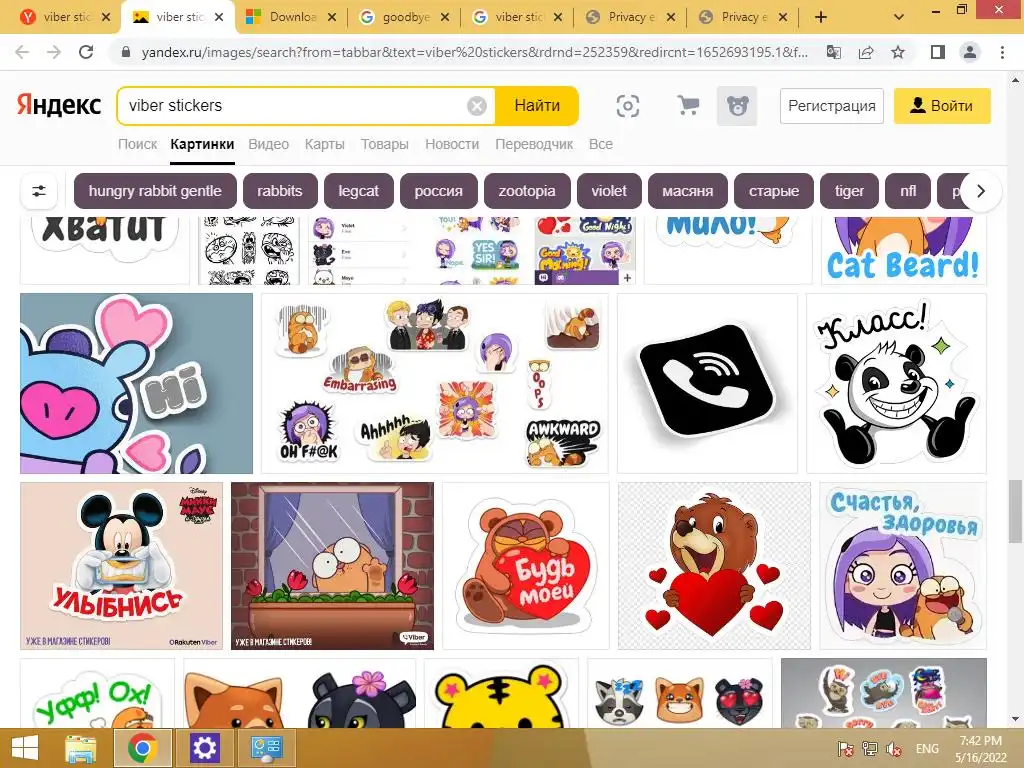1024x768 pixels.
Task: Bookmark this page with the star icon
Action: (898, 52)
